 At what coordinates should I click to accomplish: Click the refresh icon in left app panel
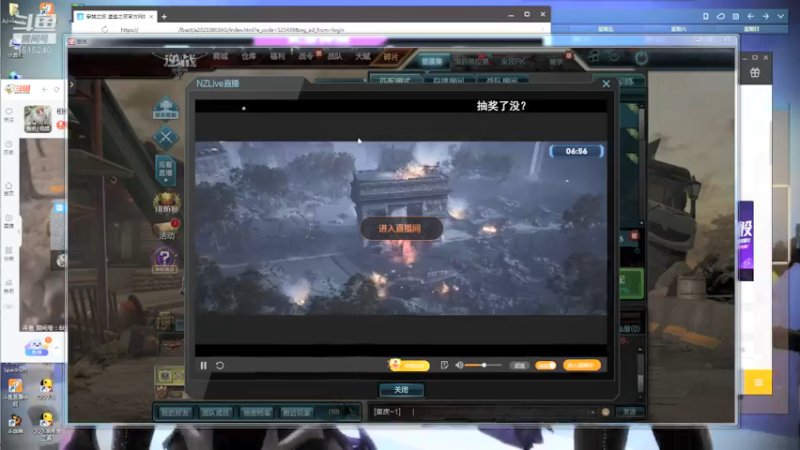pyautogui.click(x=57, y=89)
